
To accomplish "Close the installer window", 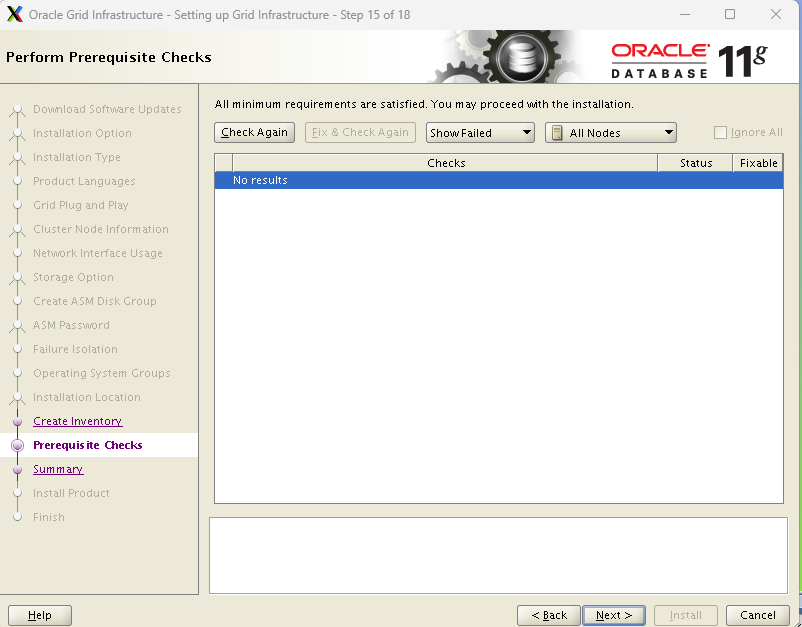I will [x=775, y=14].
